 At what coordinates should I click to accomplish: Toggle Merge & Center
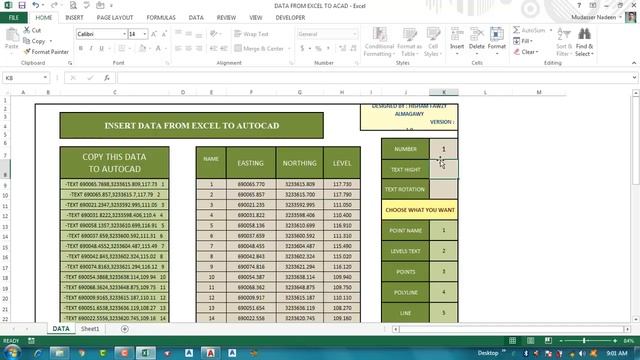(259, 49)
